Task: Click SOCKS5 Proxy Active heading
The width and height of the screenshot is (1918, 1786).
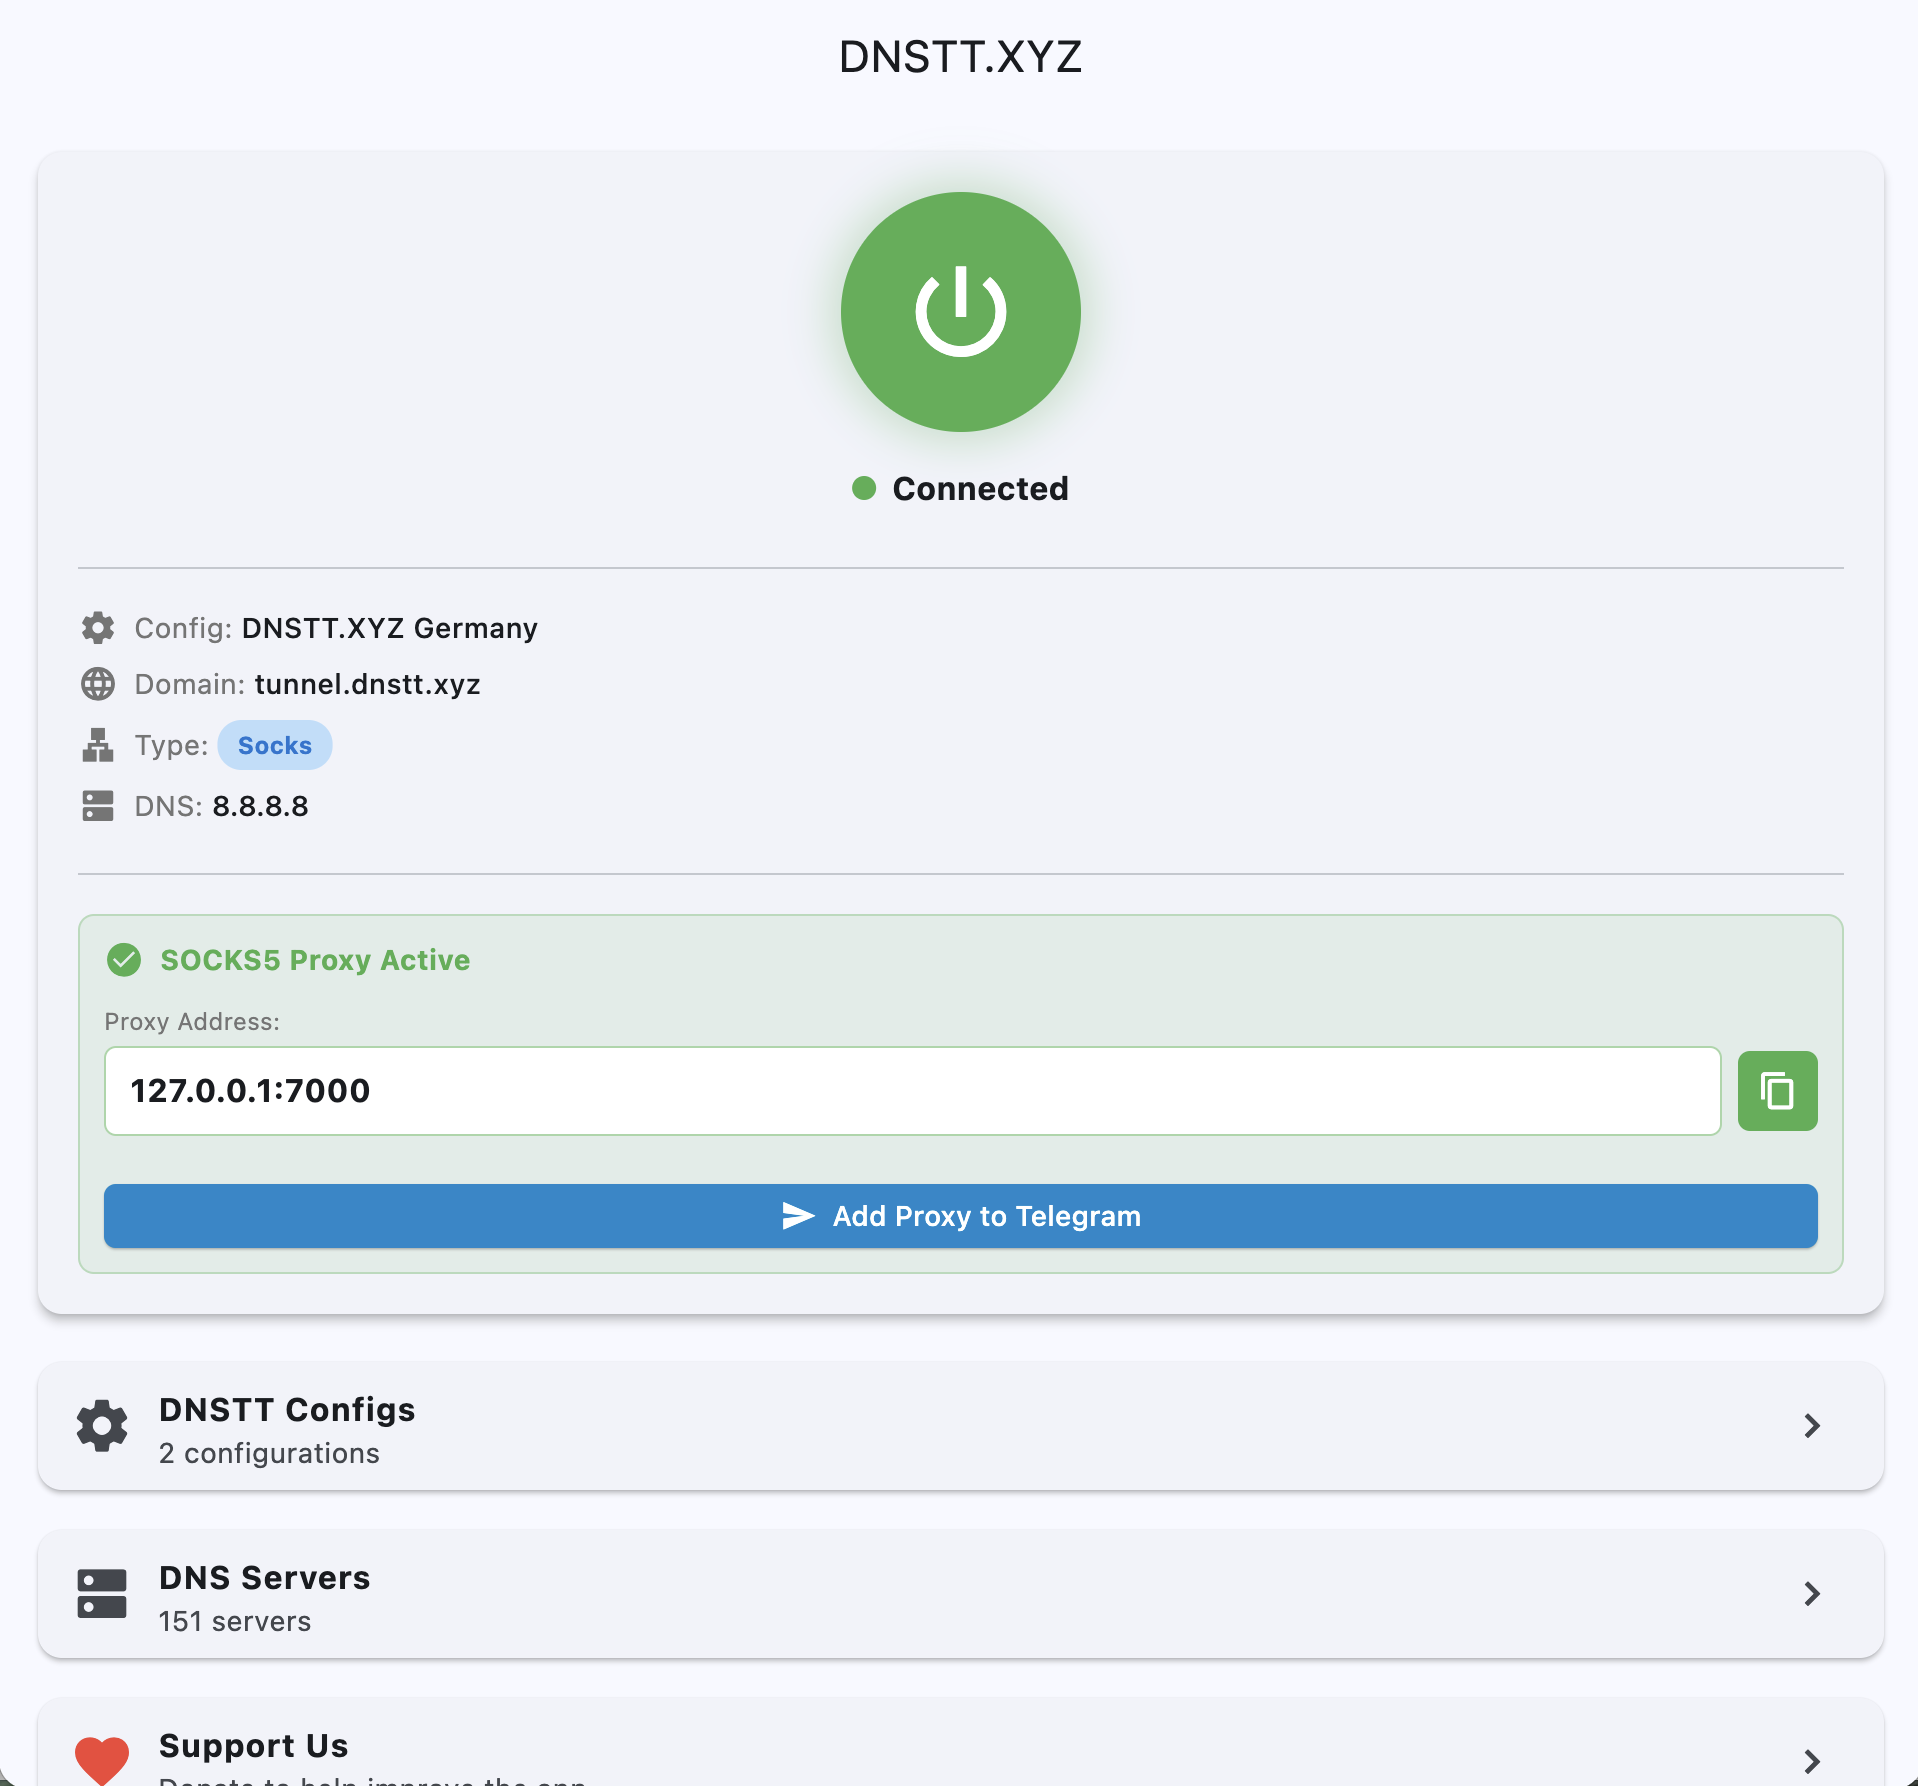Action: [315, 960]
